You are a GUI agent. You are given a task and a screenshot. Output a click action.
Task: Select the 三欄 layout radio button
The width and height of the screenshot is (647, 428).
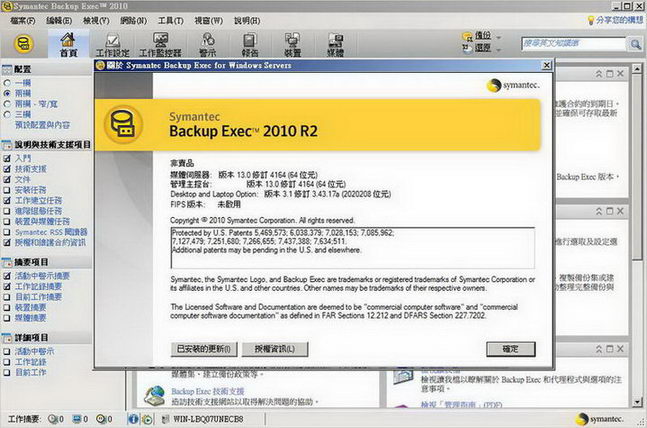coord(7,114)
